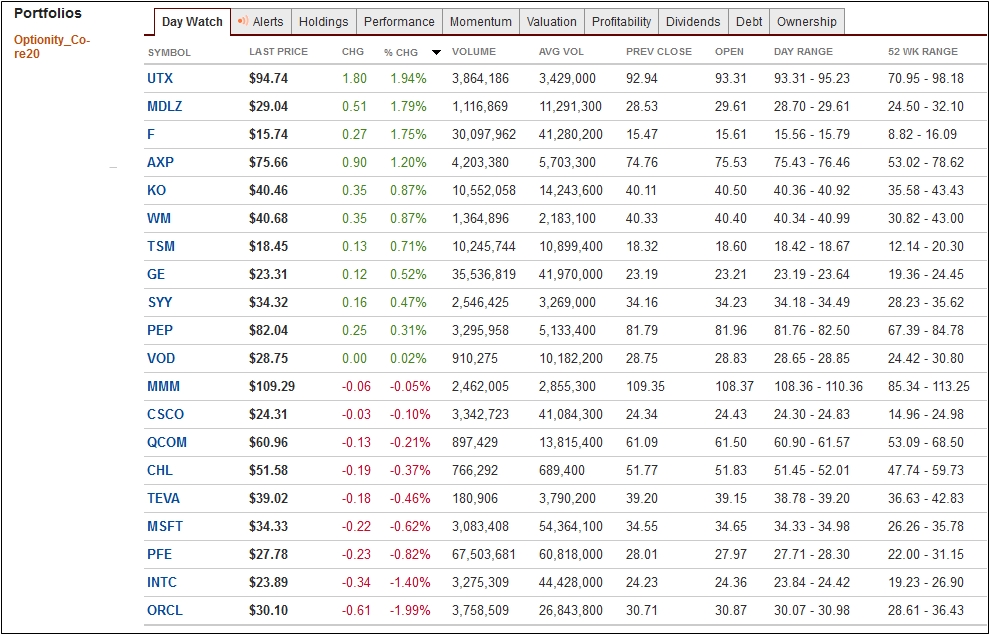Select the TEVA ticker link
This screenshot has height=635, width=990.
(x=164, y=499)
